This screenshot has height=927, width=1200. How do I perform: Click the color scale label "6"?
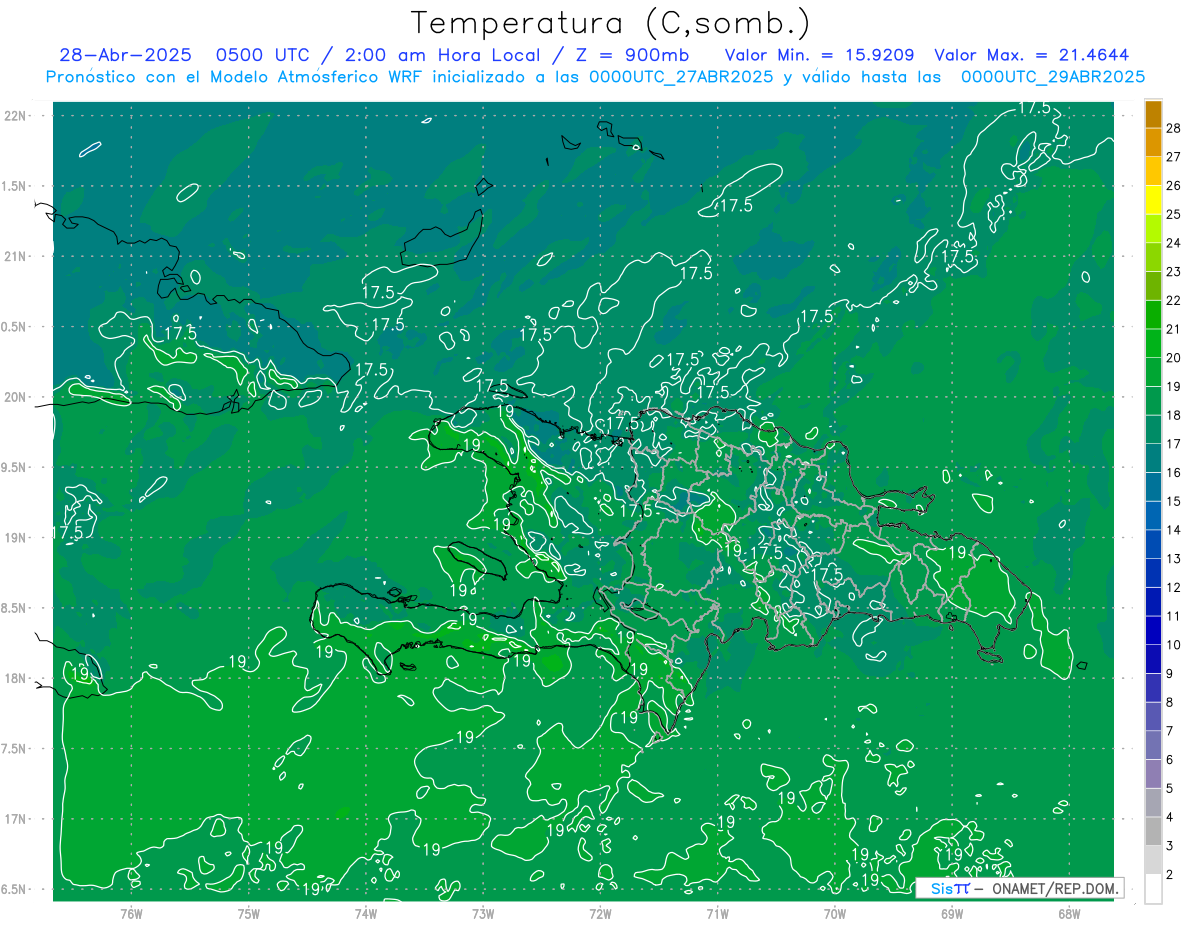[1170, 760]
